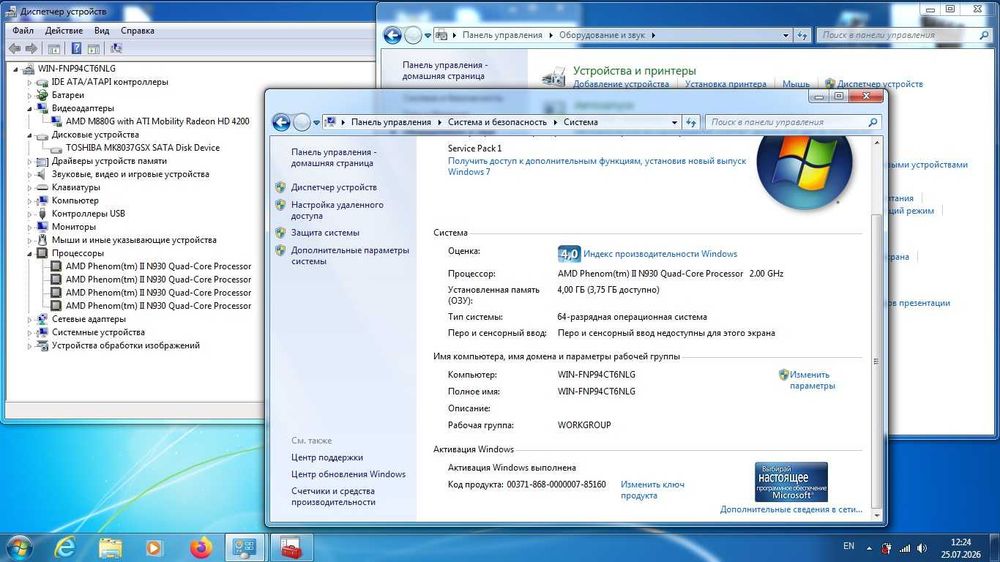Click Система и безопасность in the breadcrumb
Viewport: 1000px width, 562px height.
[x=497, y=122]
